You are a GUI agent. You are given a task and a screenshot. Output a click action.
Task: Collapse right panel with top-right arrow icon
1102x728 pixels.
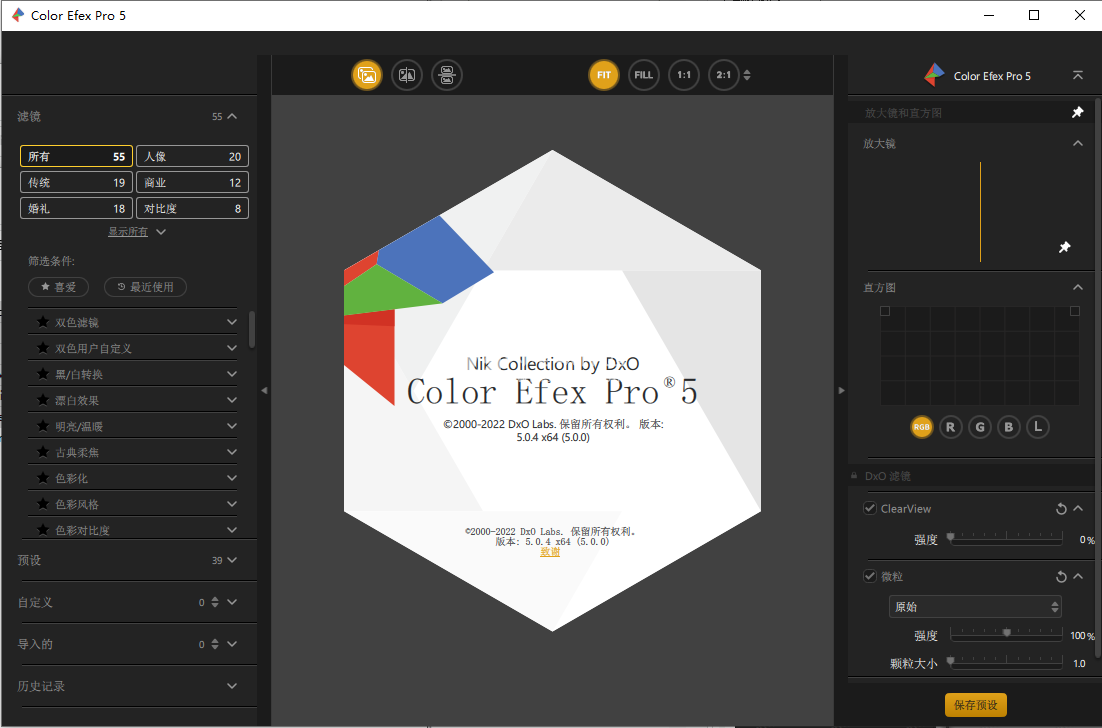click(x=1077, y=75)
